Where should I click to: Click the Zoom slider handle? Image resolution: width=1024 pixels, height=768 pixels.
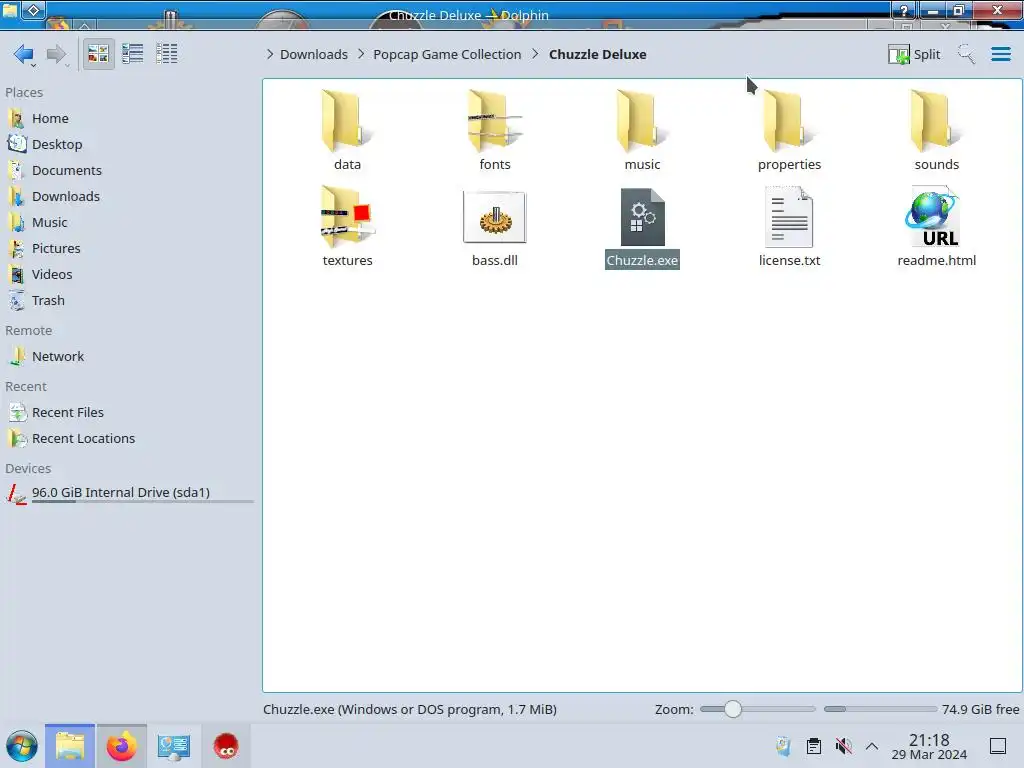click(x=733, y=709)
